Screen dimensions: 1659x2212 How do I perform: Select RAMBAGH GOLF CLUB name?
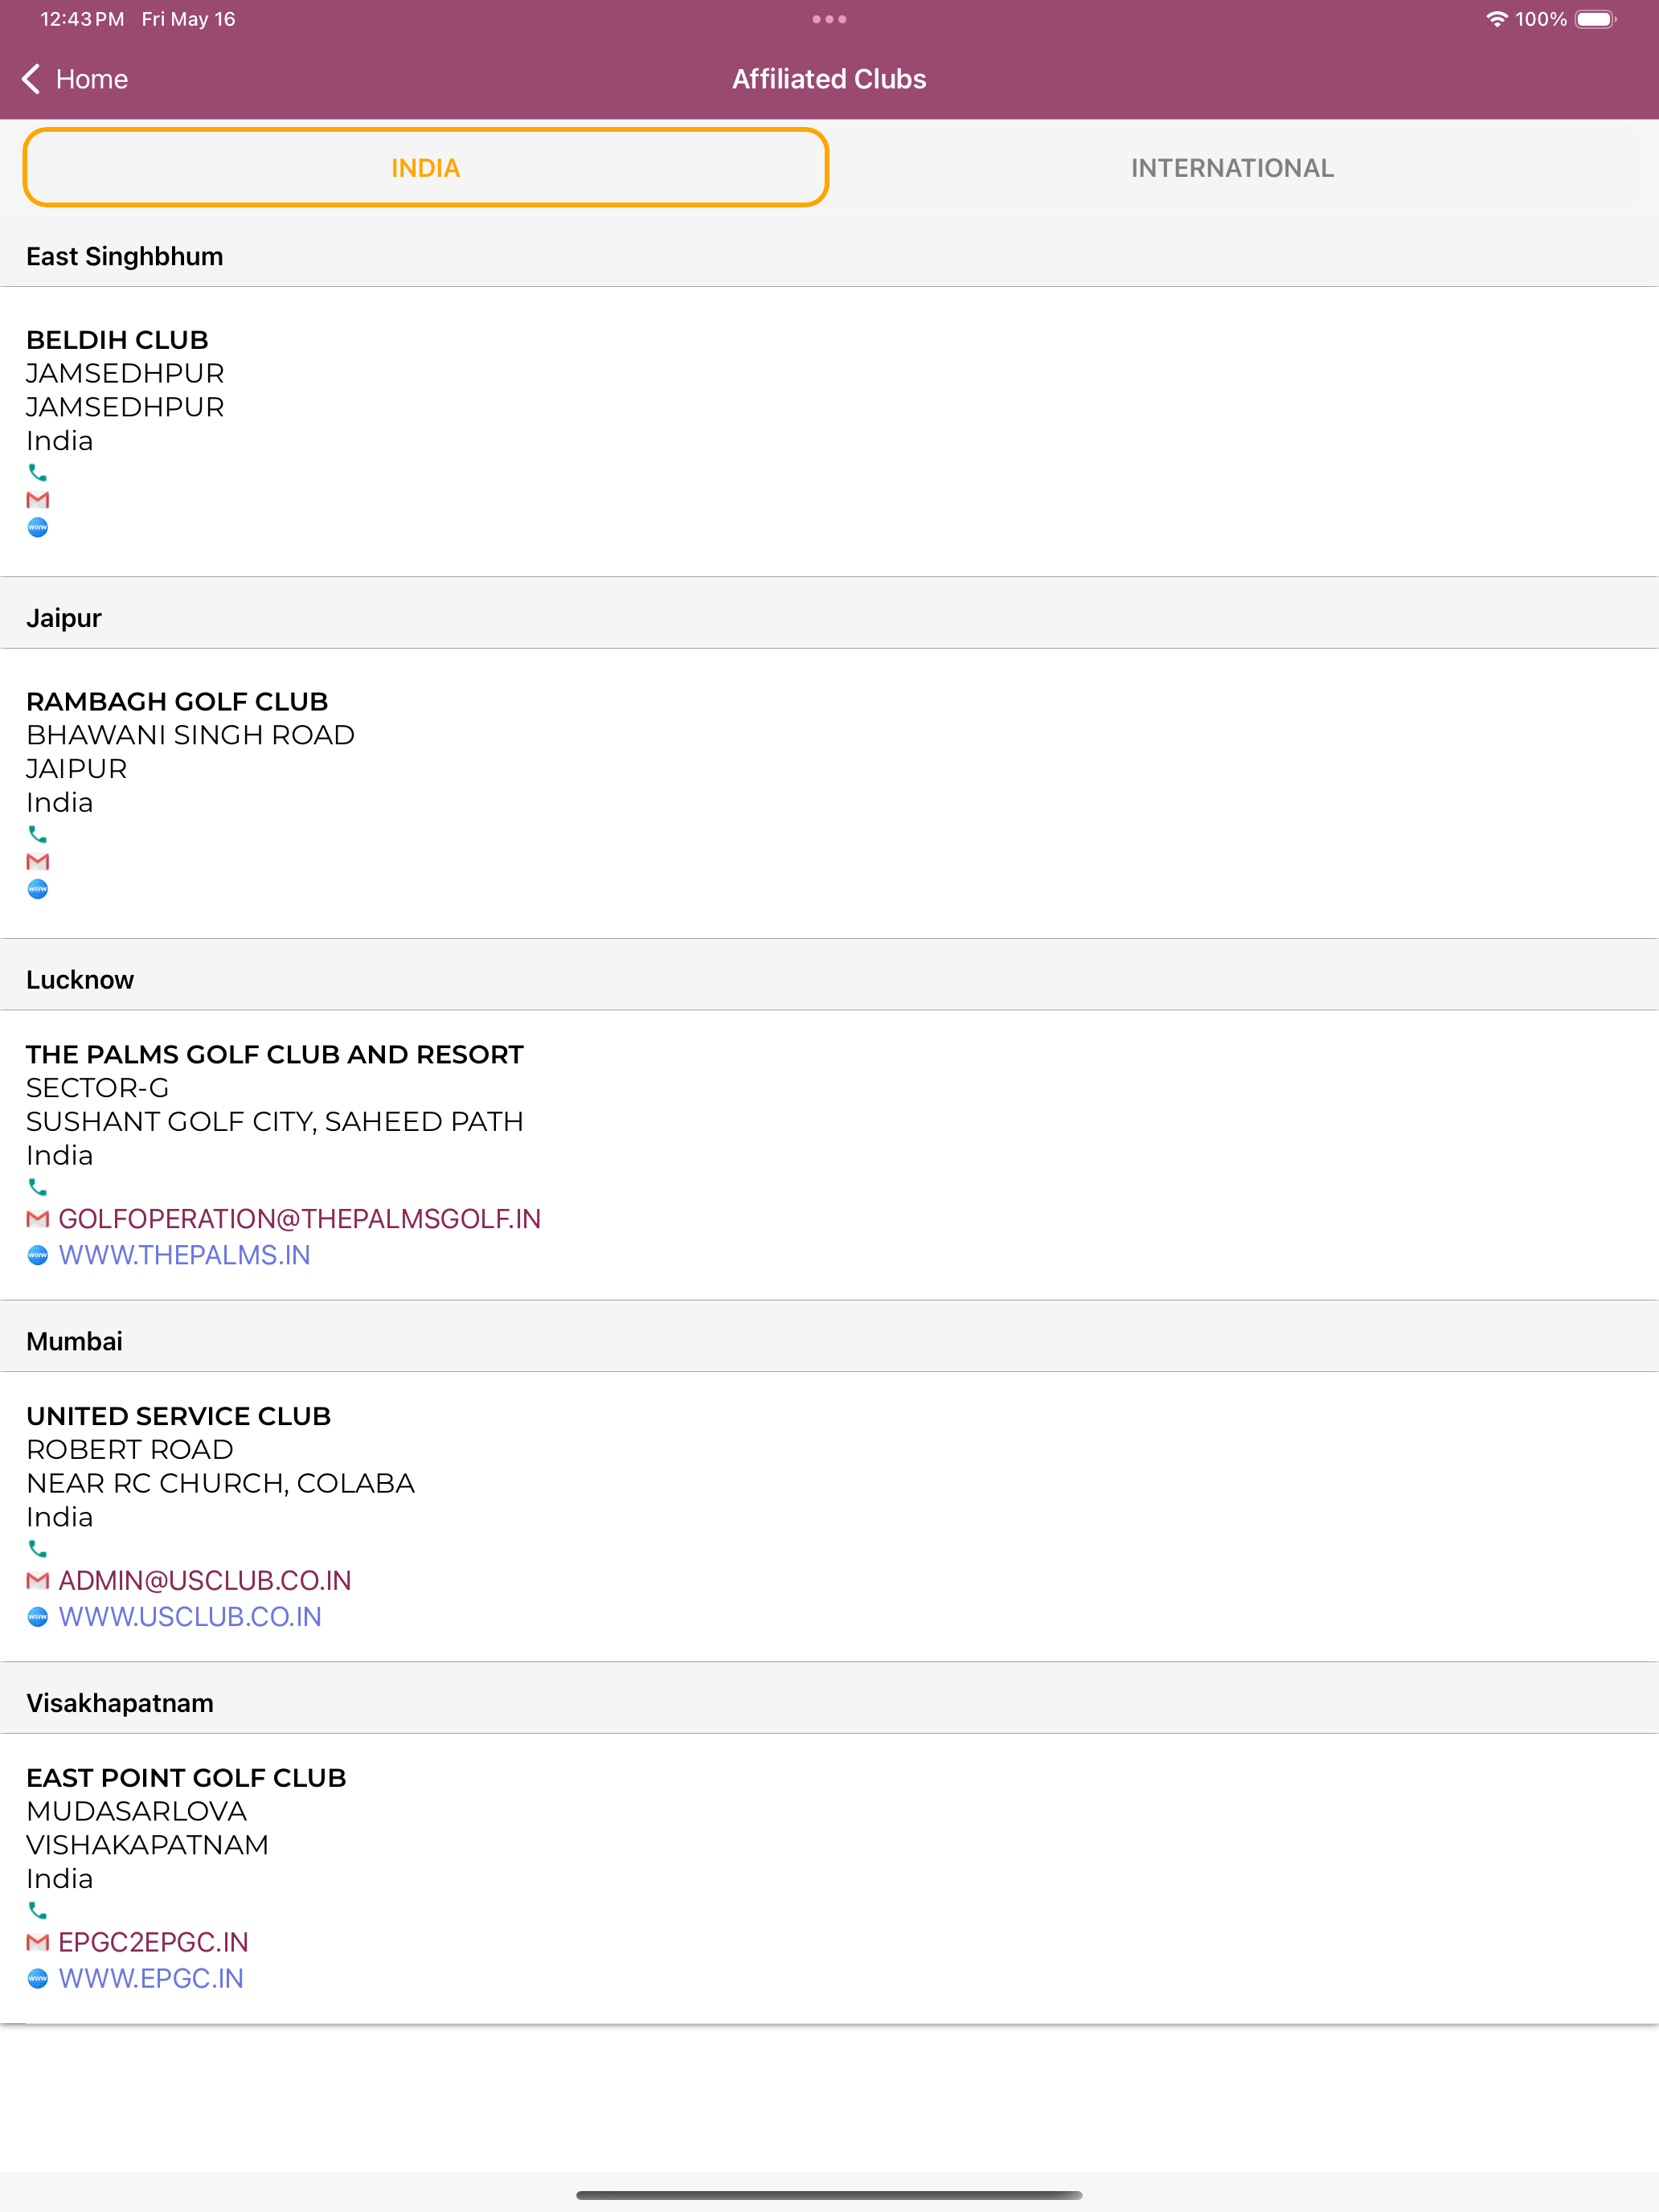(x=177, y=702)
